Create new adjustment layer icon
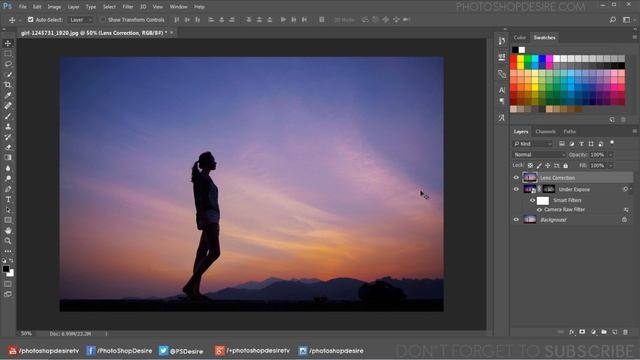The height and width of the screenshot is (360, 640). [593, 332]
